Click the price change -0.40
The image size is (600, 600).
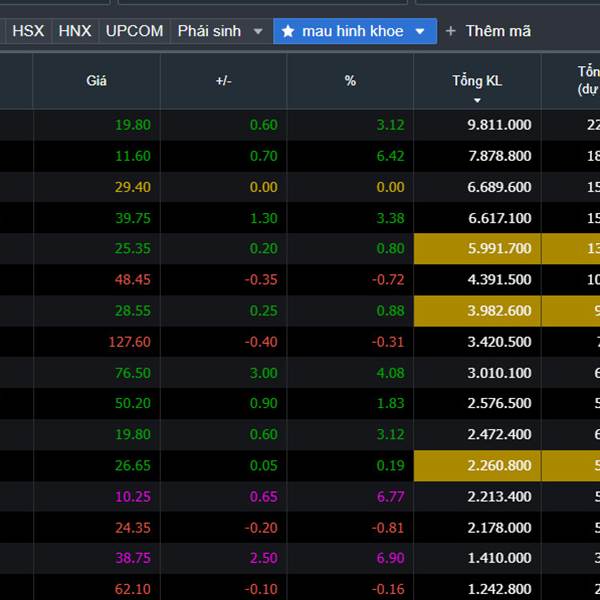click(261, 342)
